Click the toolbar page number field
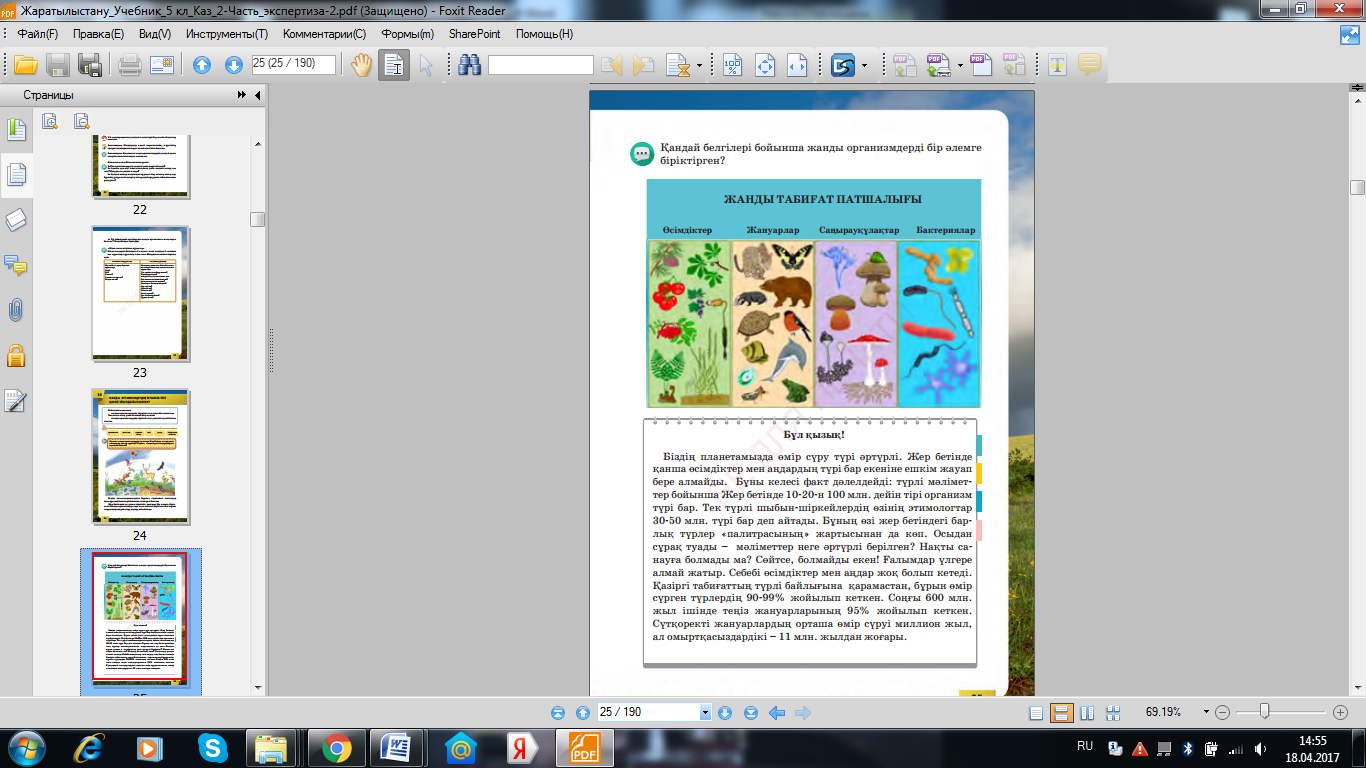Image resolution: width=1366 pixels, height=768 pixels. click(x=294, y=63)
